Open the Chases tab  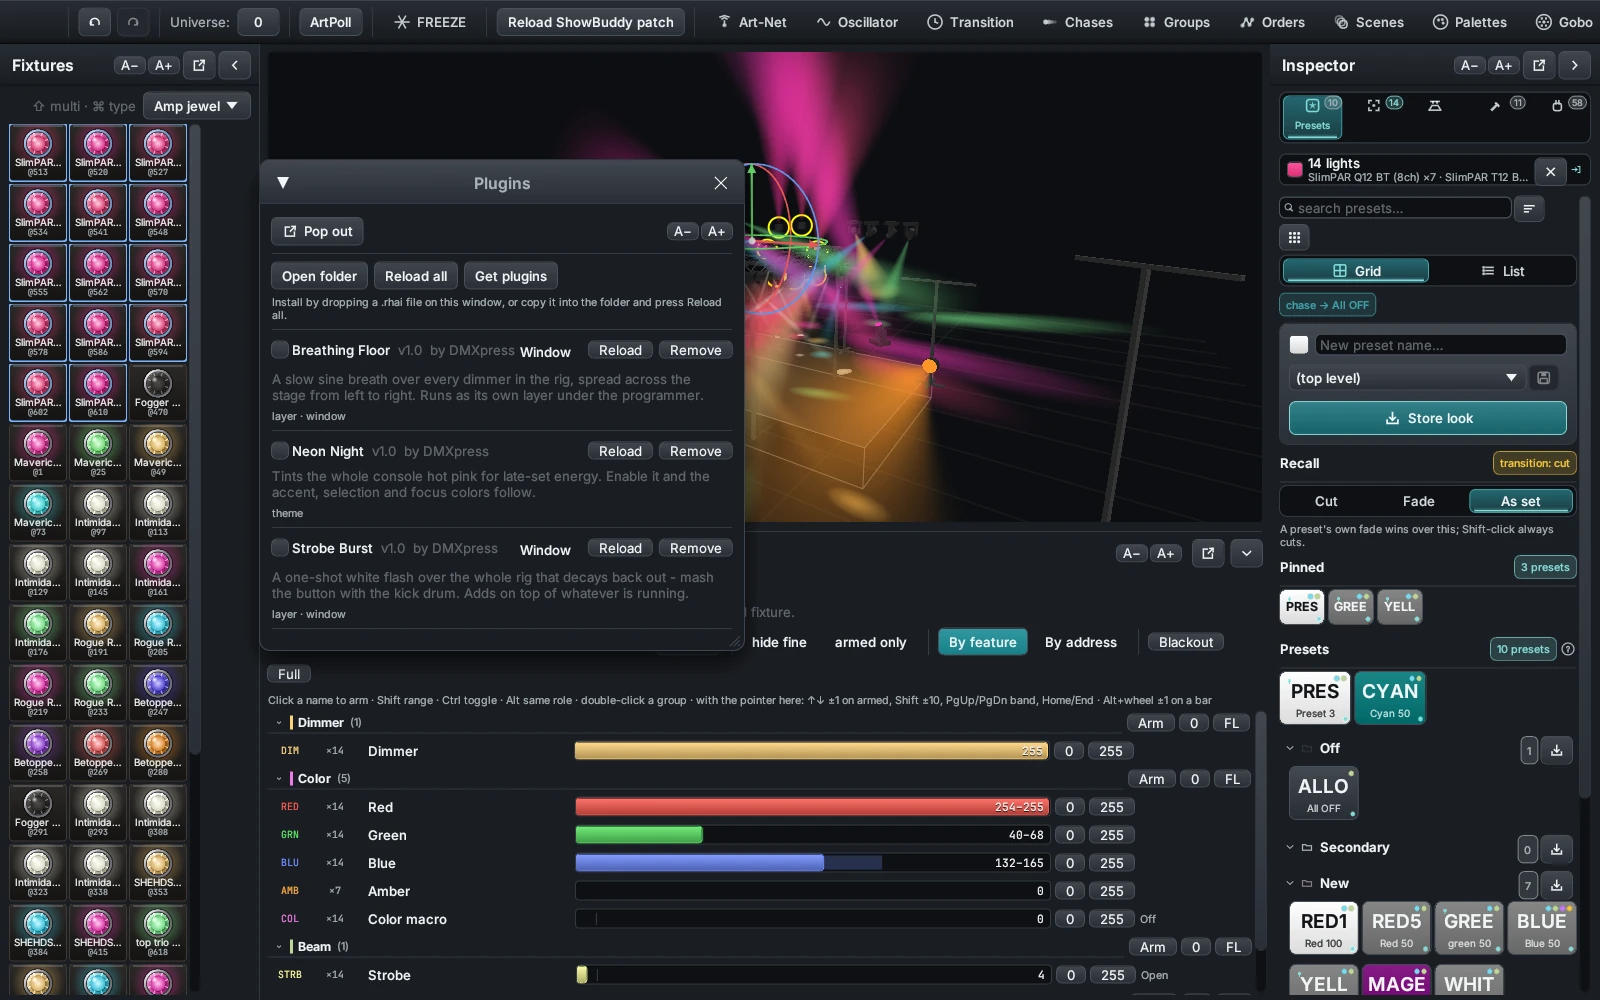tap(1077, 22)
